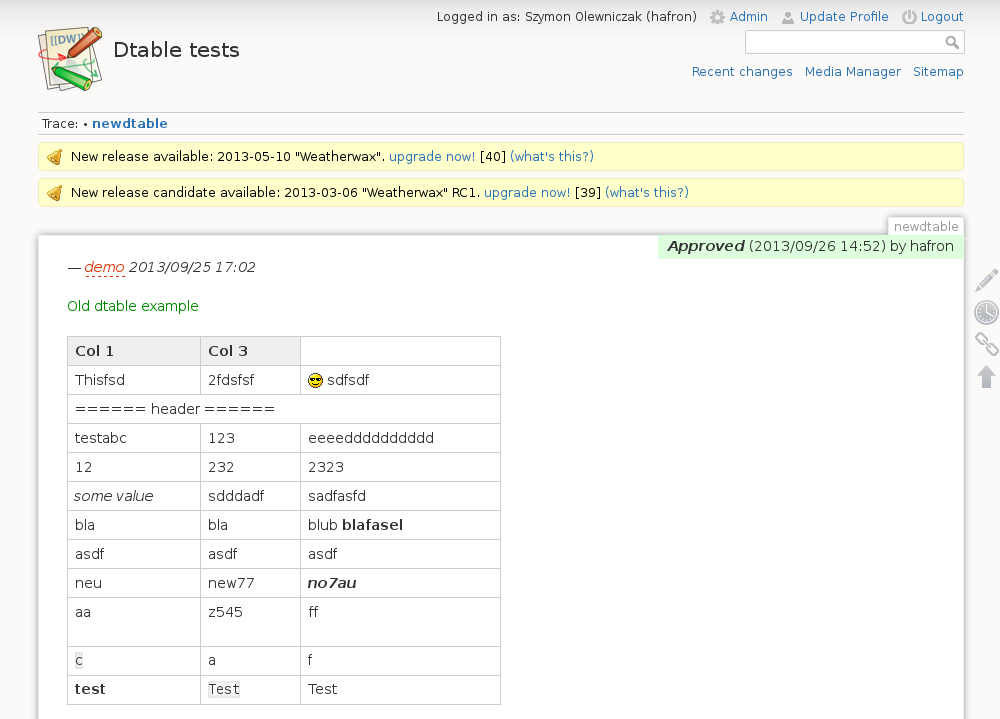Click the Weatherwax release notification icon
The height and width of the screenshot is (719, 1000).
coord(55,157)
